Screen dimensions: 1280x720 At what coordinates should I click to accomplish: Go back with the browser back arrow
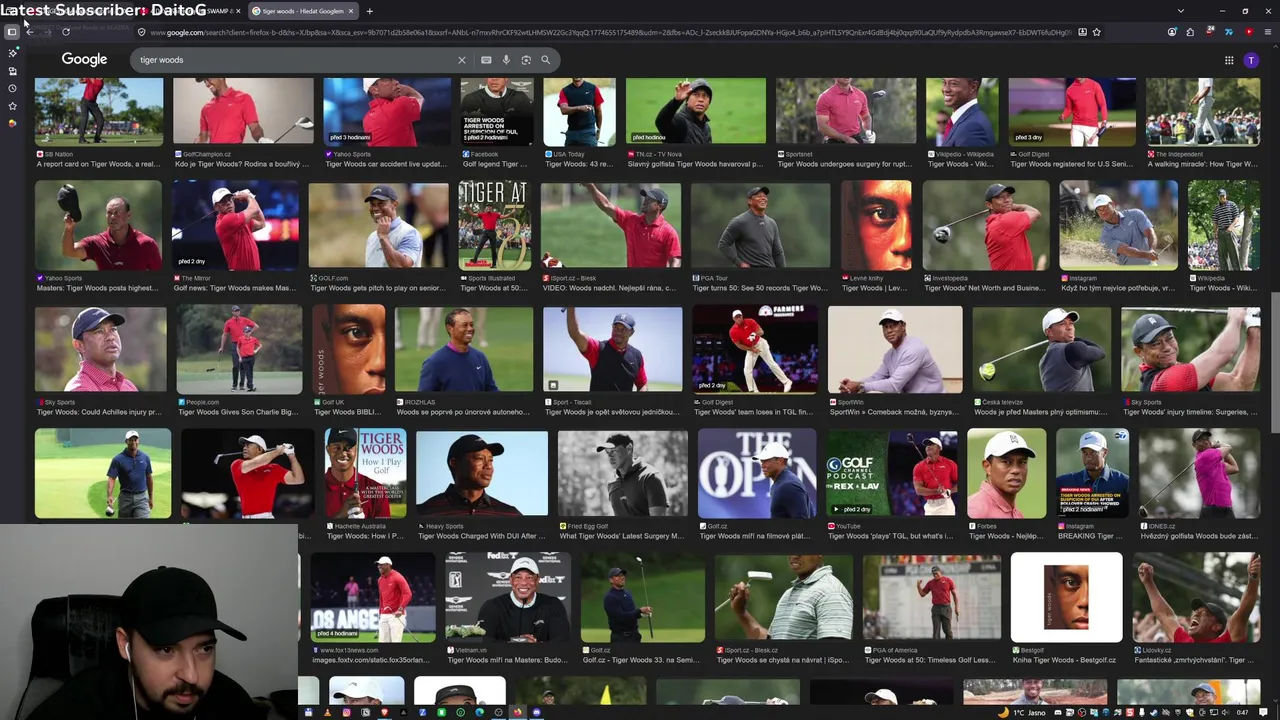coord(30,32)
